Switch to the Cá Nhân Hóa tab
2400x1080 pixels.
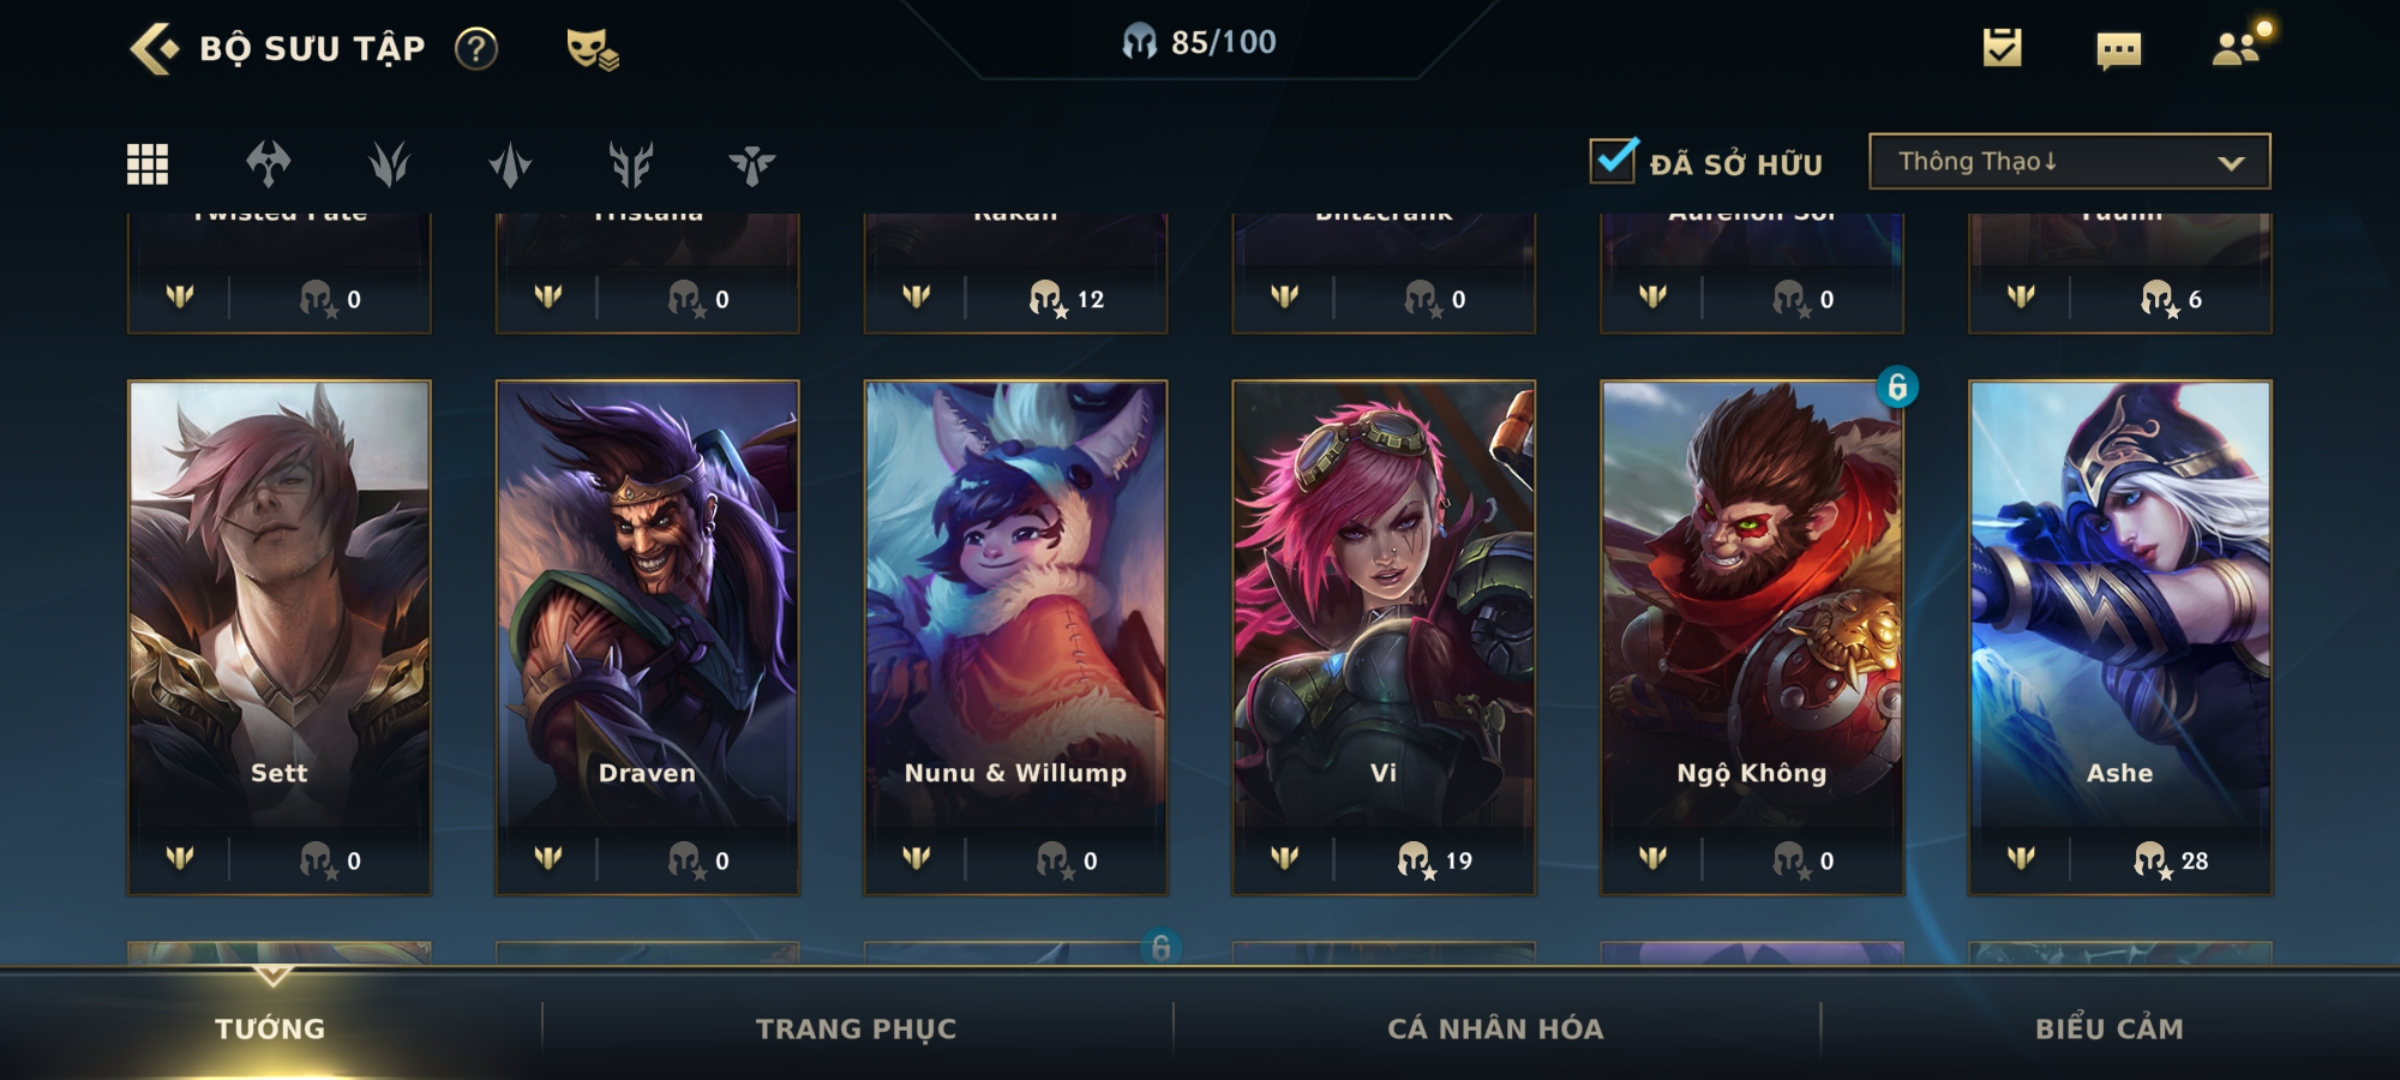pos(1495,1028)
